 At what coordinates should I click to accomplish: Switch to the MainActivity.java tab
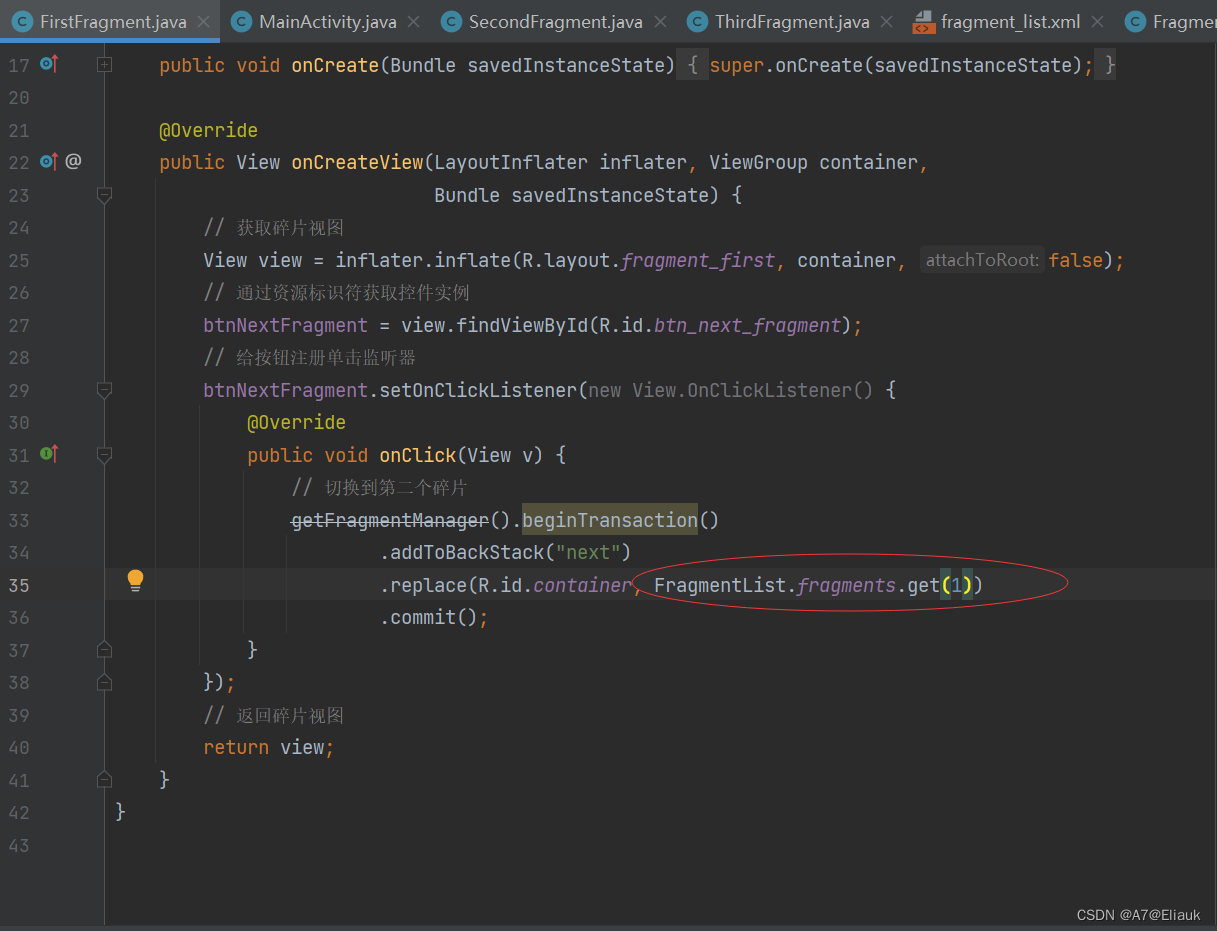pos(327,21)
